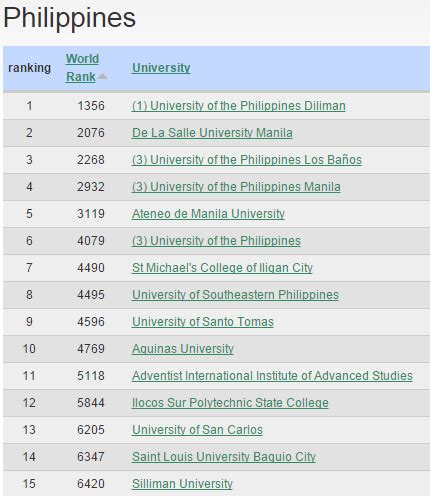The image size is (430, 496).
Task: Open University of the Philippines Manila link
Action: (236, 187)
